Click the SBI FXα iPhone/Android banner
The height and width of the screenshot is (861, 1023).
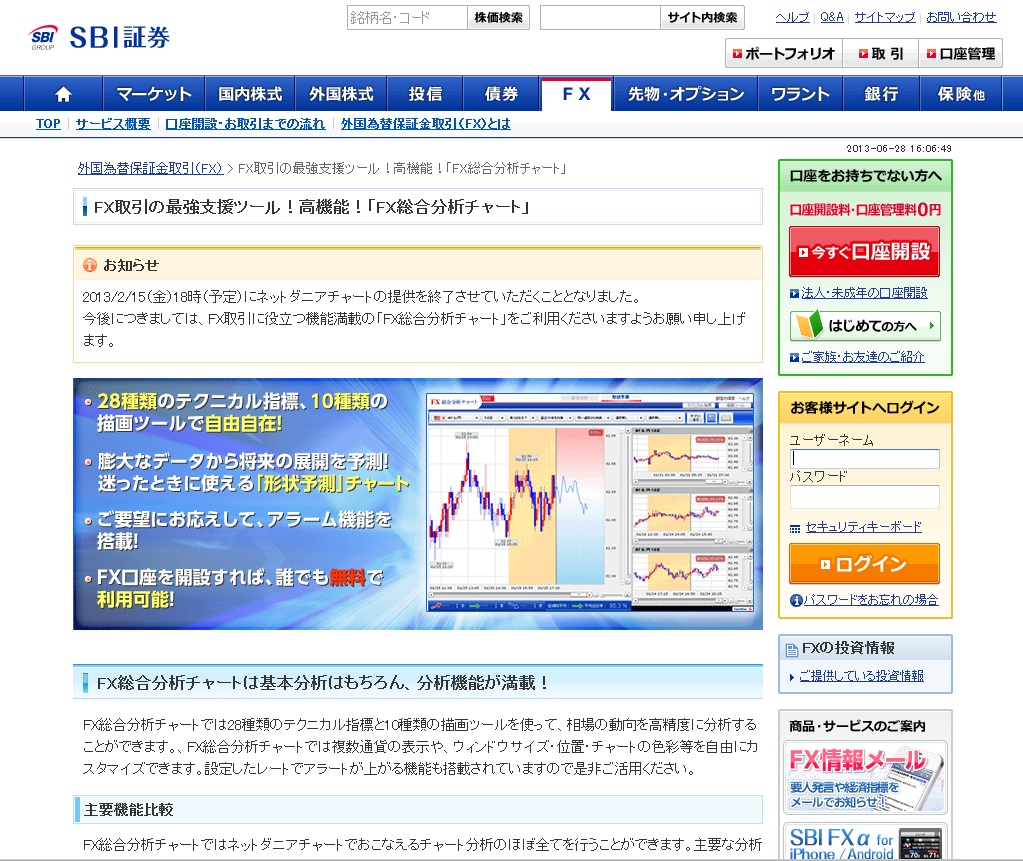[x=865, y=843]
